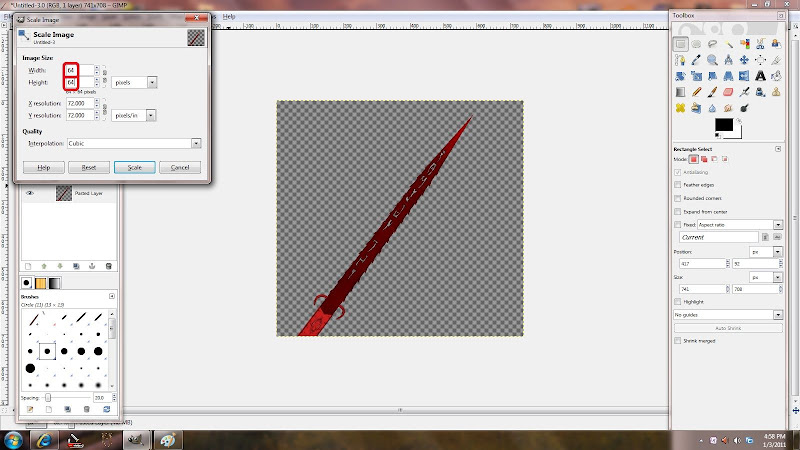
Task: Select the Bucket Fill tool
Action: (776, 76)
